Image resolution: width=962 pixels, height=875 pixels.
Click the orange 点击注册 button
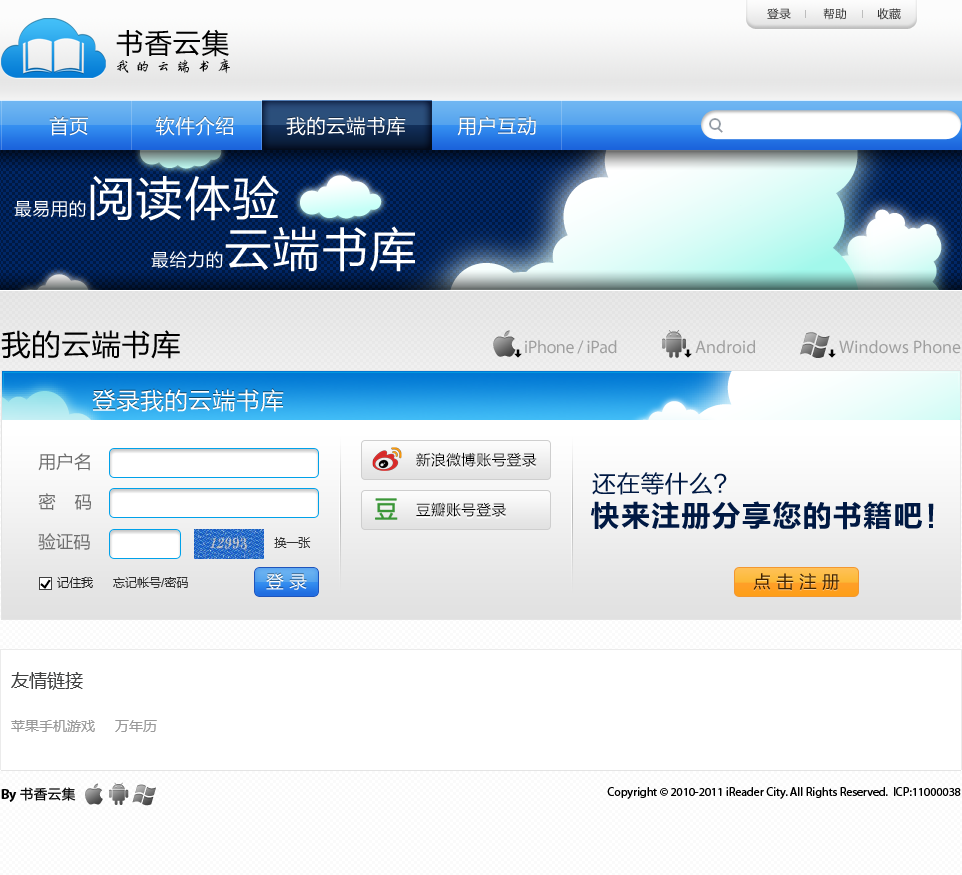[x=796, y=582]
